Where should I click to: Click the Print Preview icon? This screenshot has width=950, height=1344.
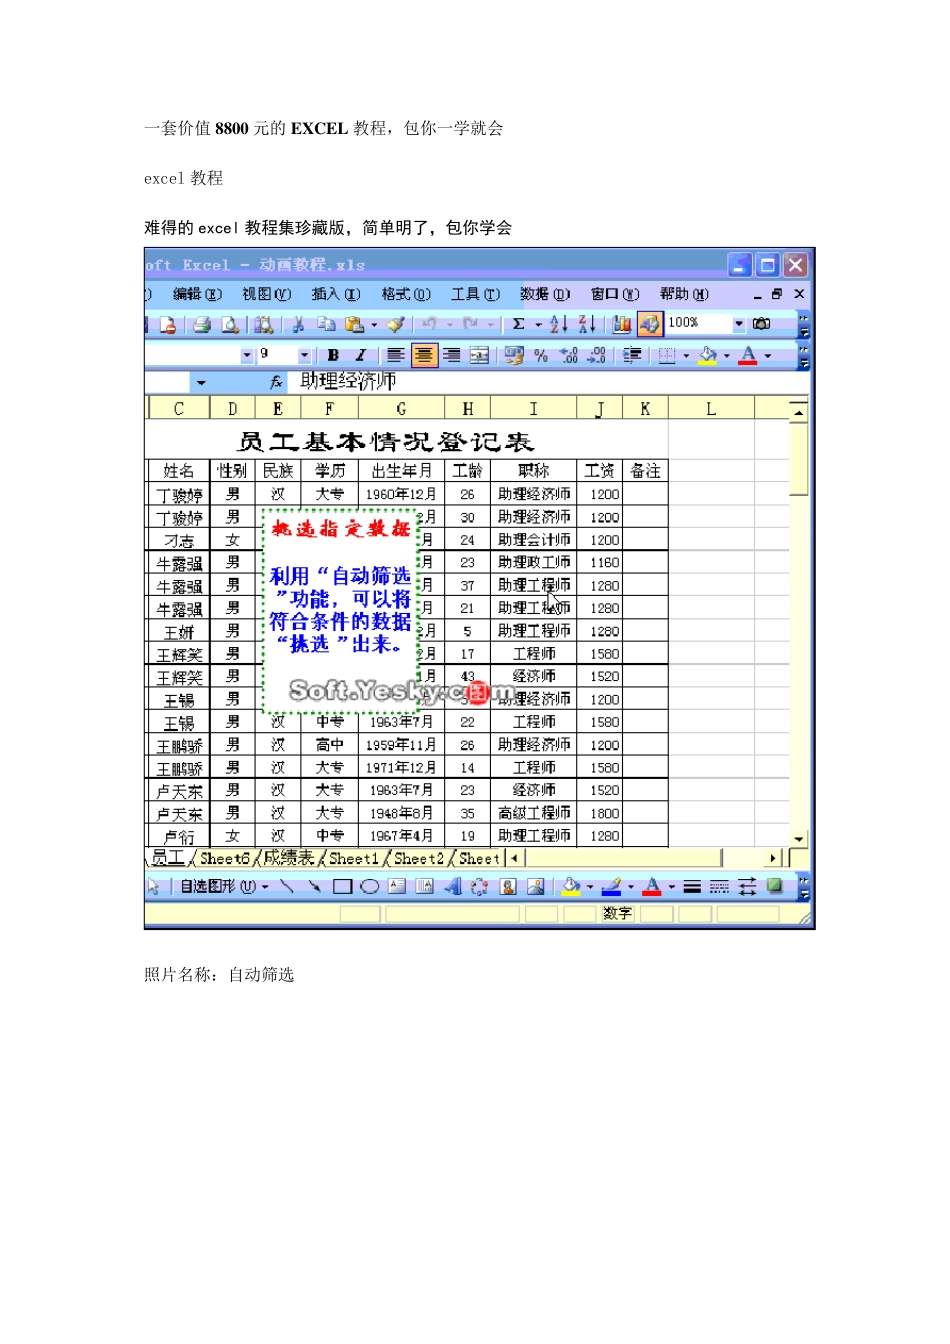(x=230, y=324)
